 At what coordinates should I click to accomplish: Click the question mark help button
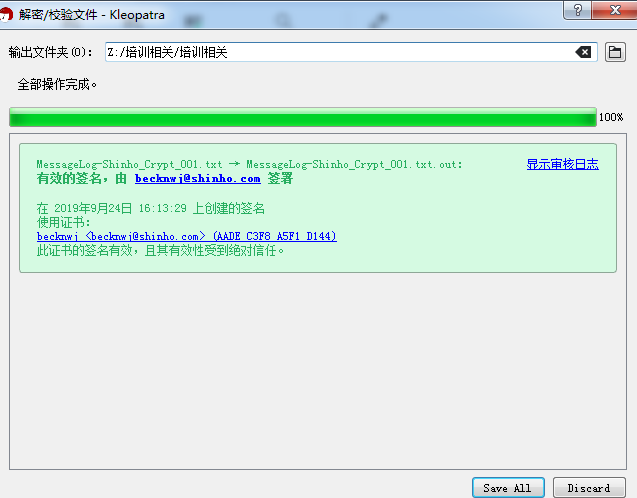(576, 10)
